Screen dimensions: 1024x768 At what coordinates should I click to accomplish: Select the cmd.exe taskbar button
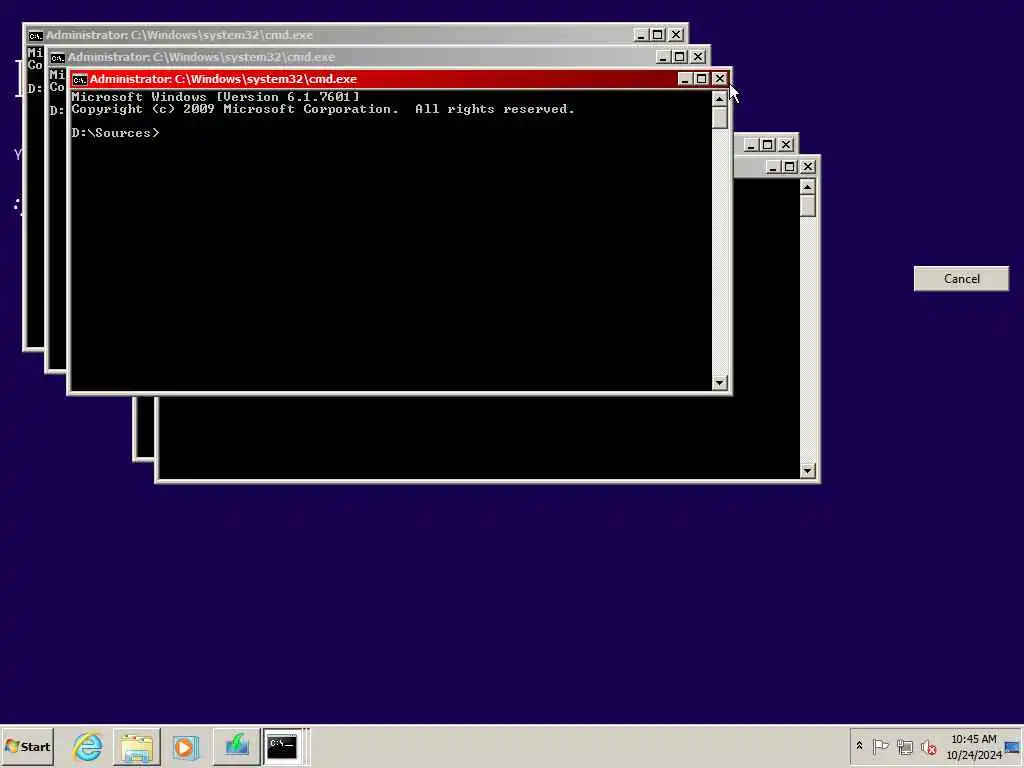tap(283, 746)
